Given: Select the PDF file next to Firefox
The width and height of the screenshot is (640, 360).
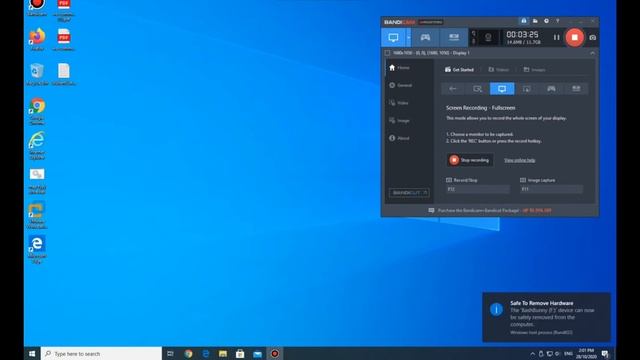Looking at the screenshot, I should click(x=64, y=40).
